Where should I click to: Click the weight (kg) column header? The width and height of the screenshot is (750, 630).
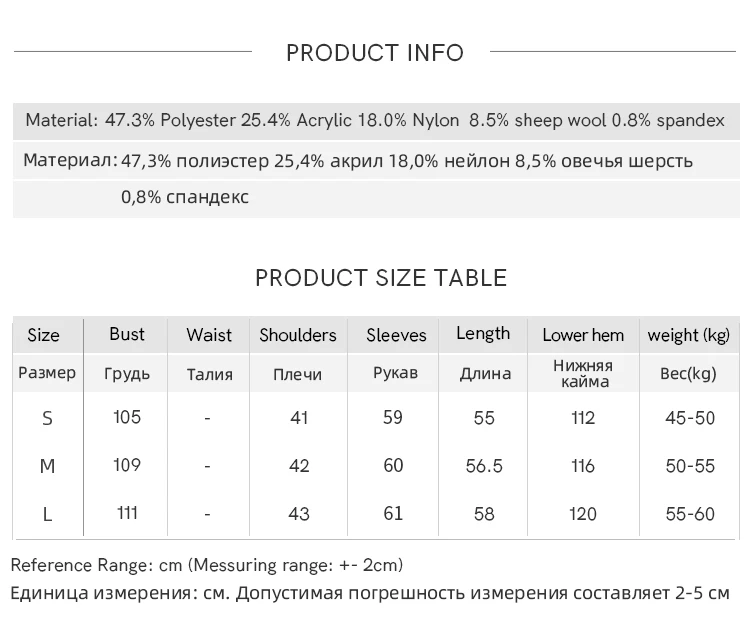(689, 335)
